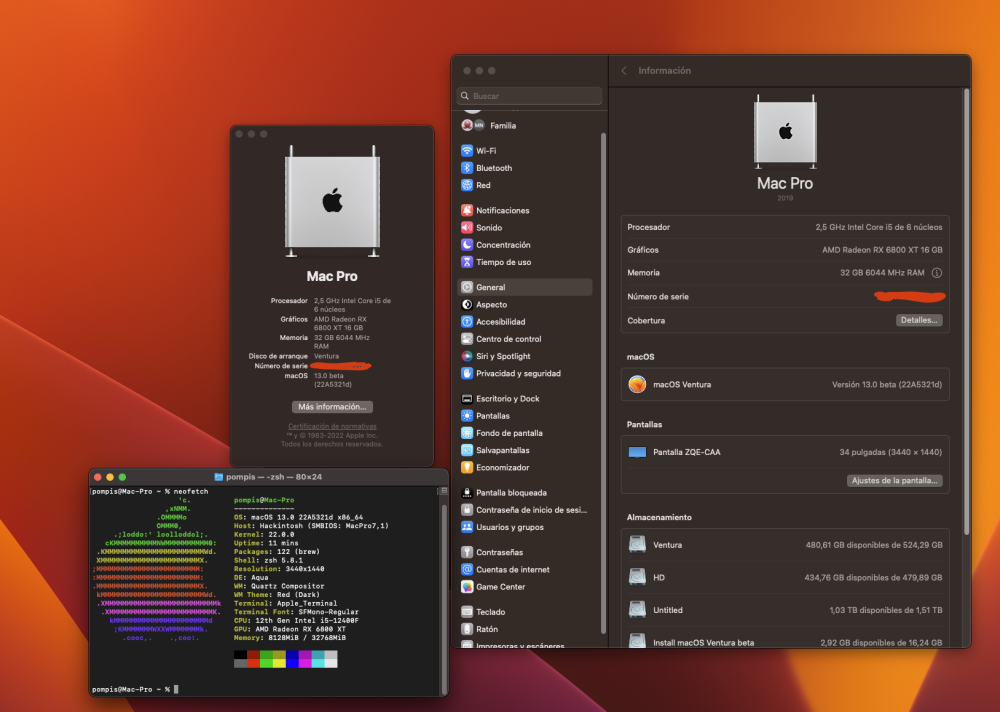Click 'AMD Radeon RX 6800 XT 16 GB' value
This screenshot has width=1000, height=712.
pyautogui.click(x=882, y=250)
